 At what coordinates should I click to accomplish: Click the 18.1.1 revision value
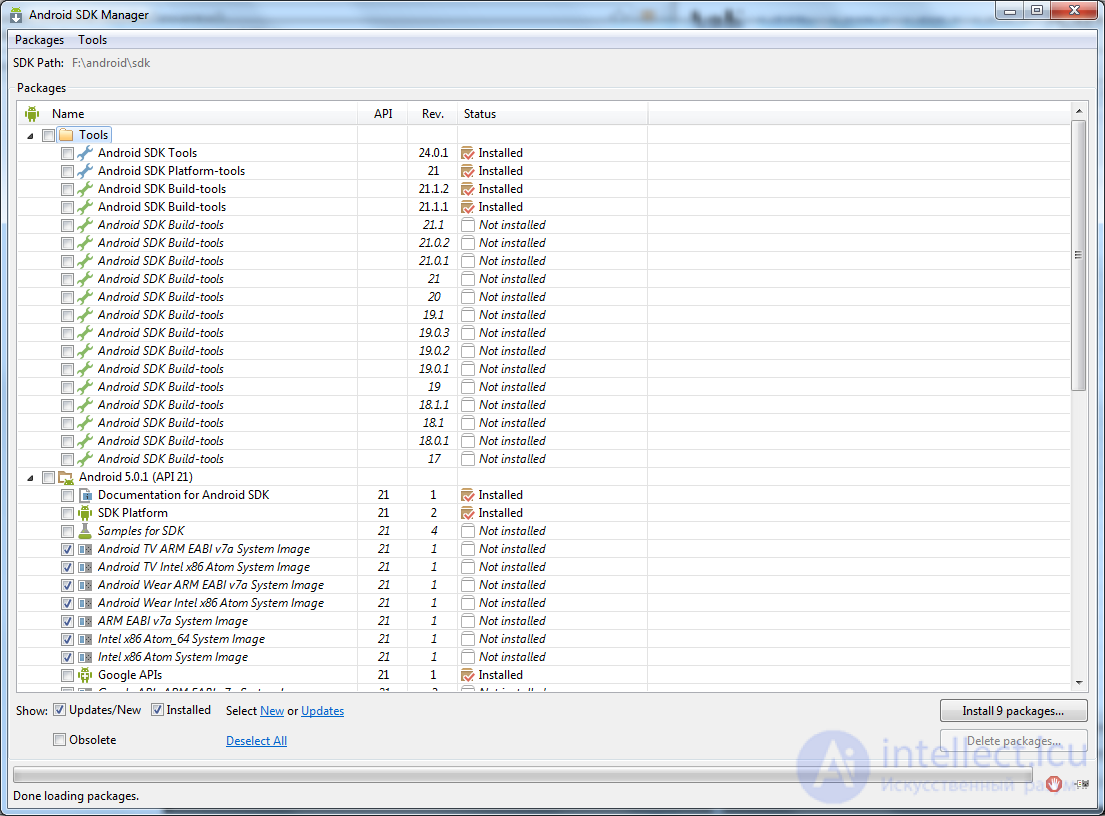click(x=433, y=404)
